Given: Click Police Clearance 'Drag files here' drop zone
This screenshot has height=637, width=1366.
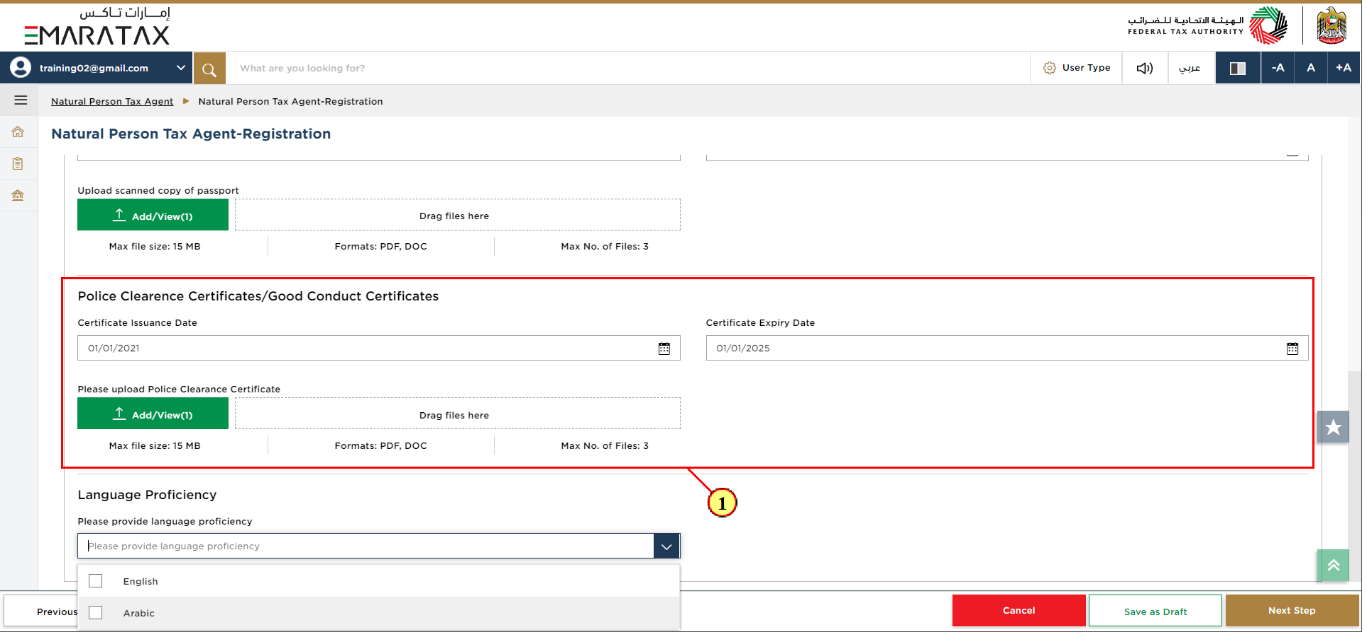Looking at the screenshot, I should (x=458, y=415).
